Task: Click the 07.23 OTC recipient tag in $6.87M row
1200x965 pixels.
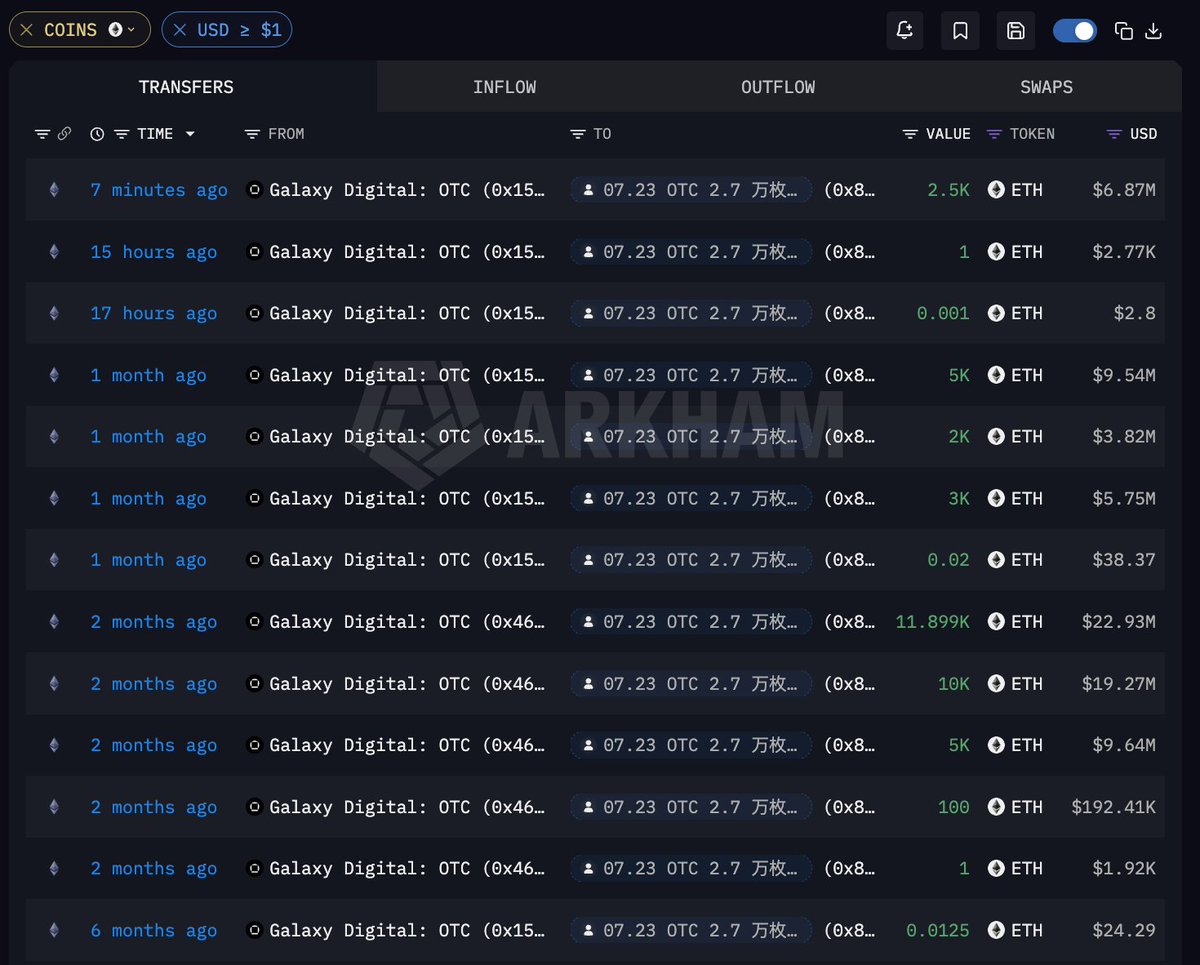Action: (x=691, y=190)
